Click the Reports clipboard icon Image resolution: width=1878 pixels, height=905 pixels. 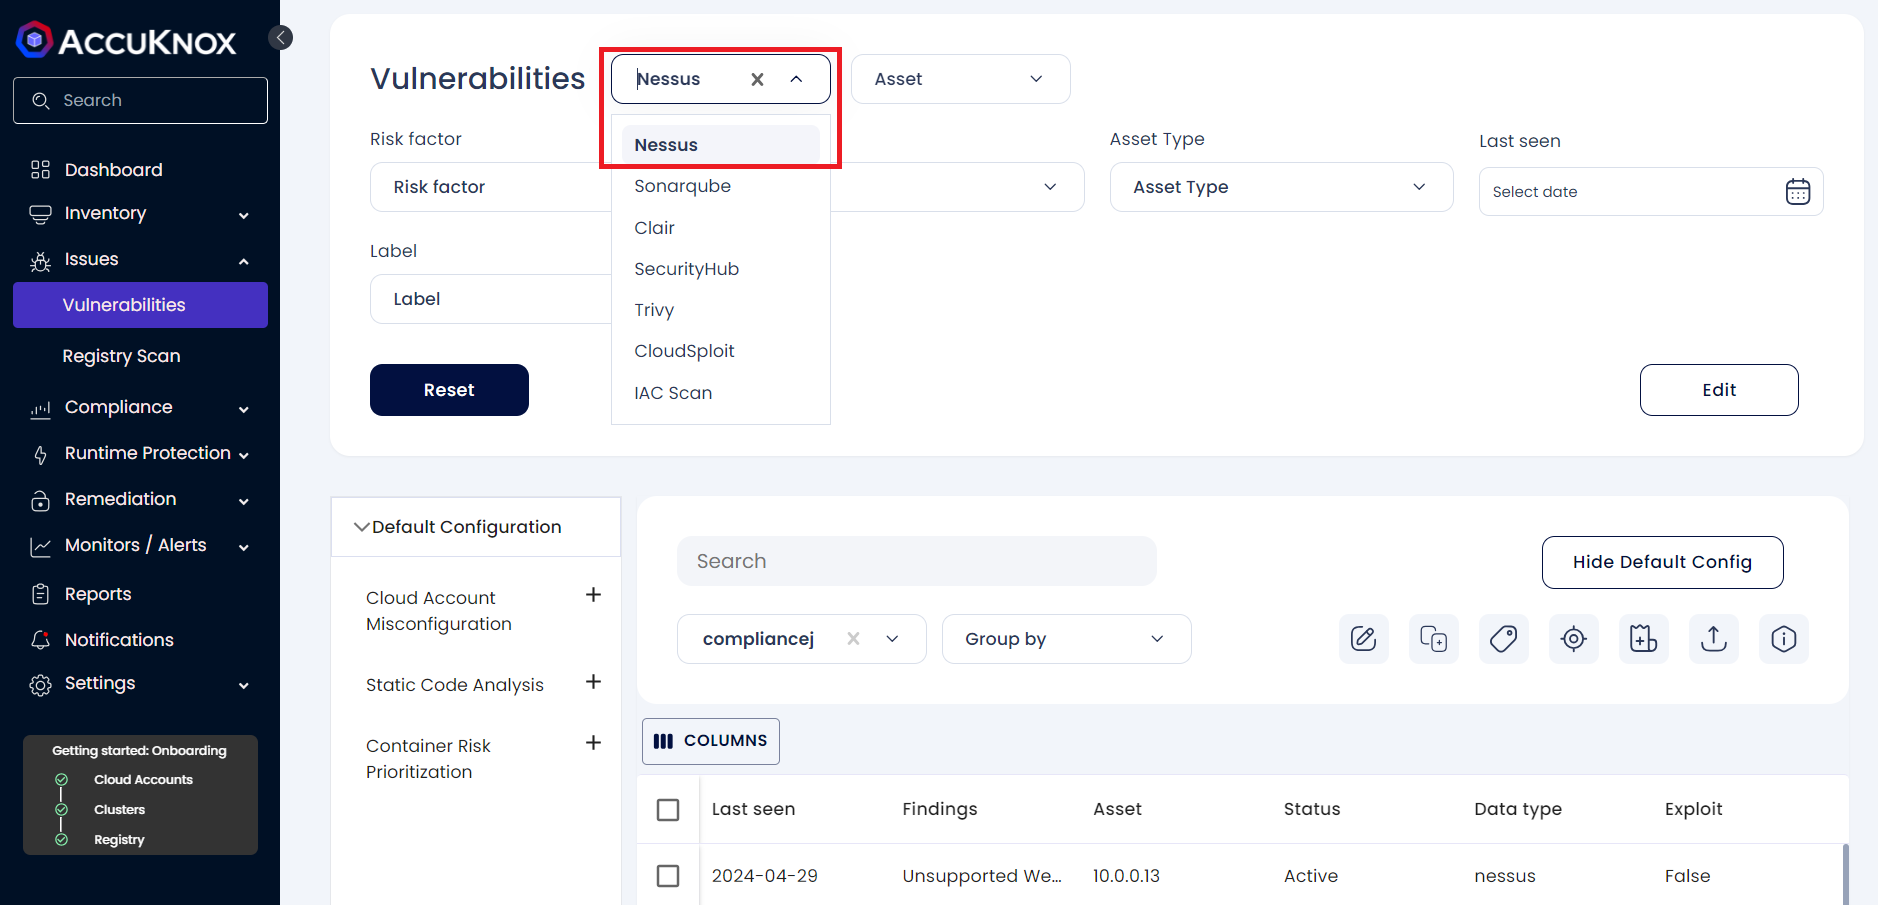[40, 594]
